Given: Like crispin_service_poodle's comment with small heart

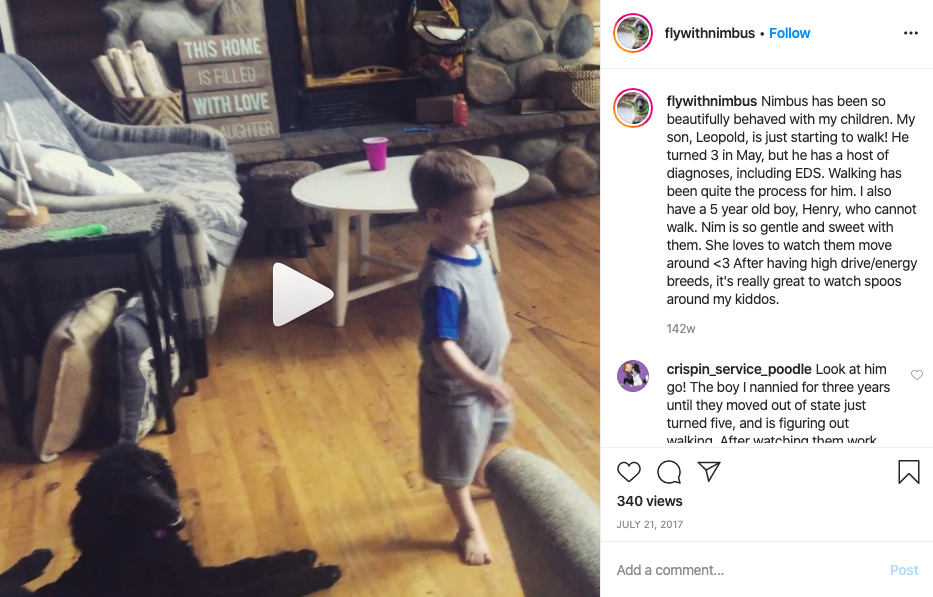Looking at the screenshot, I should pyautogui.click(x=916, y=375).
